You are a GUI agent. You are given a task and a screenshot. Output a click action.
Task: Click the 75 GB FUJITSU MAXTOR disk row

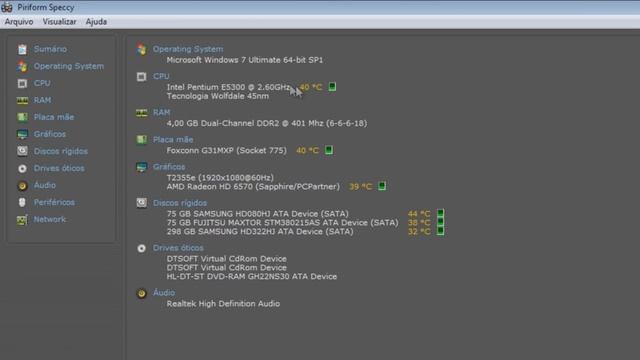click(x=282, y=222)
